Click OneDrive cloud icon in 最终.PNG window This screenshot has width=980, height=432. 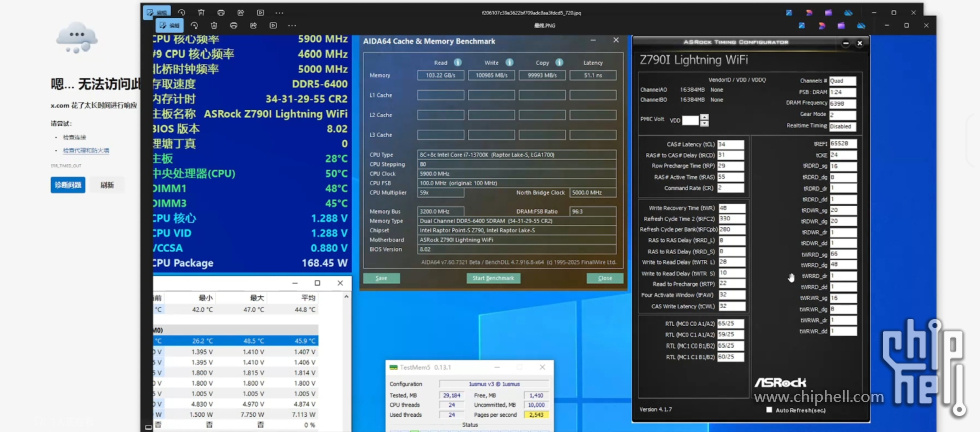[861, 26]
